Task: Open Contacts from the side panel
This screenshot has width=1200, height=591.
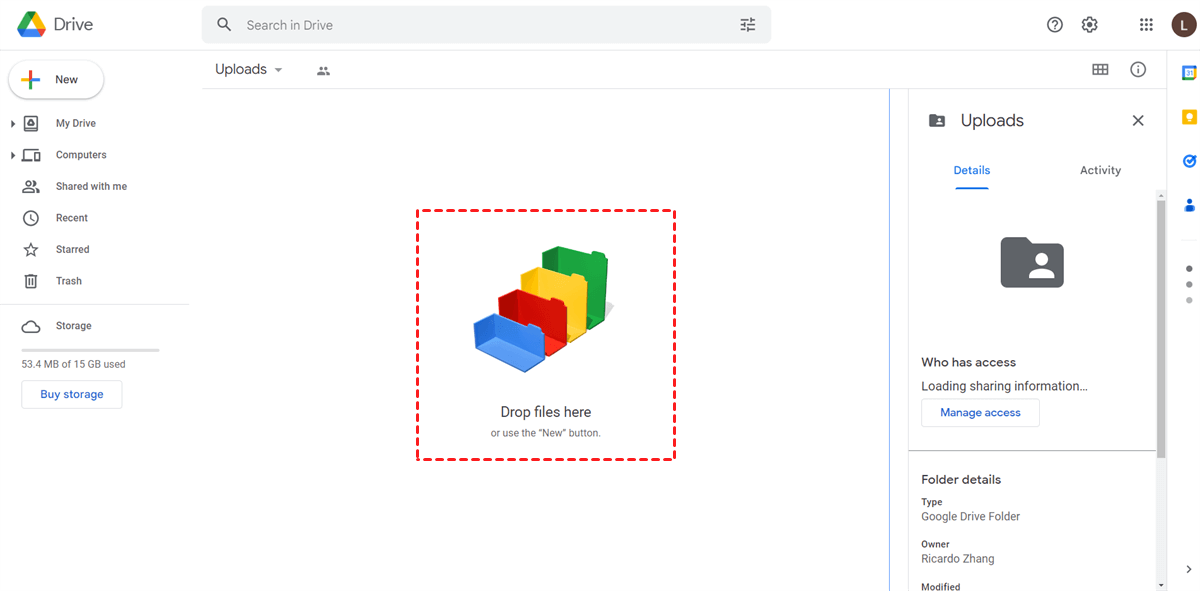Action: pos(1188,205)
